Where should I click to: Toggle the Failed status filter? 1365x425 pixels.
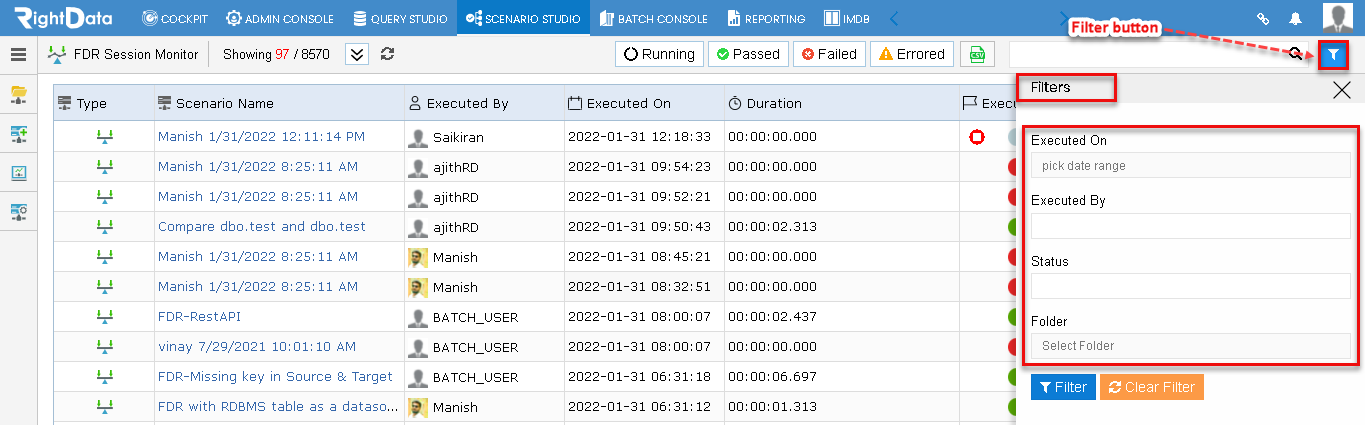[829, 54]
